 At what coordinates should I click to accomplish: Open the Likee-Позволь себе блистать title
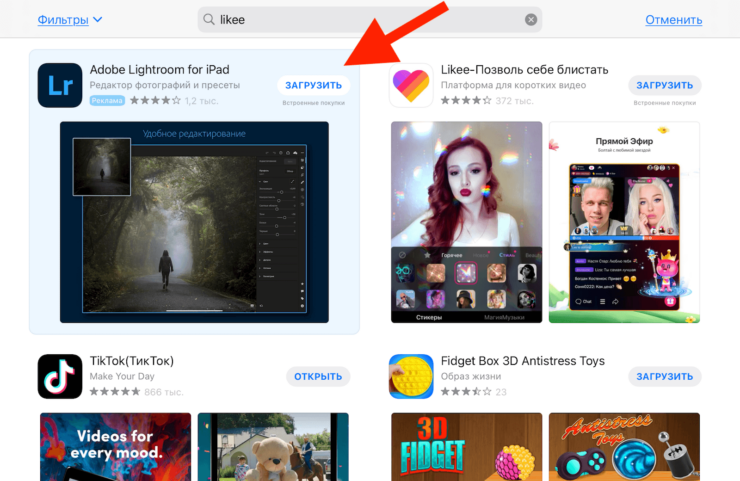[x=524, y=69]
